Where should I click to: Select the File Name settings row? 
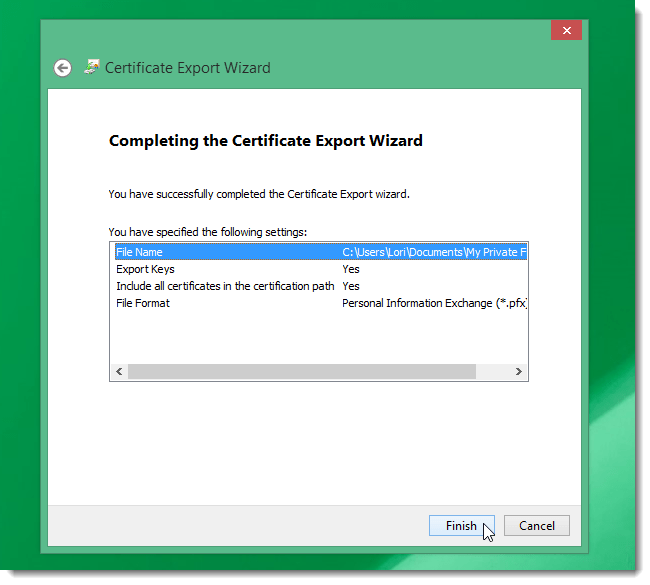321,252
